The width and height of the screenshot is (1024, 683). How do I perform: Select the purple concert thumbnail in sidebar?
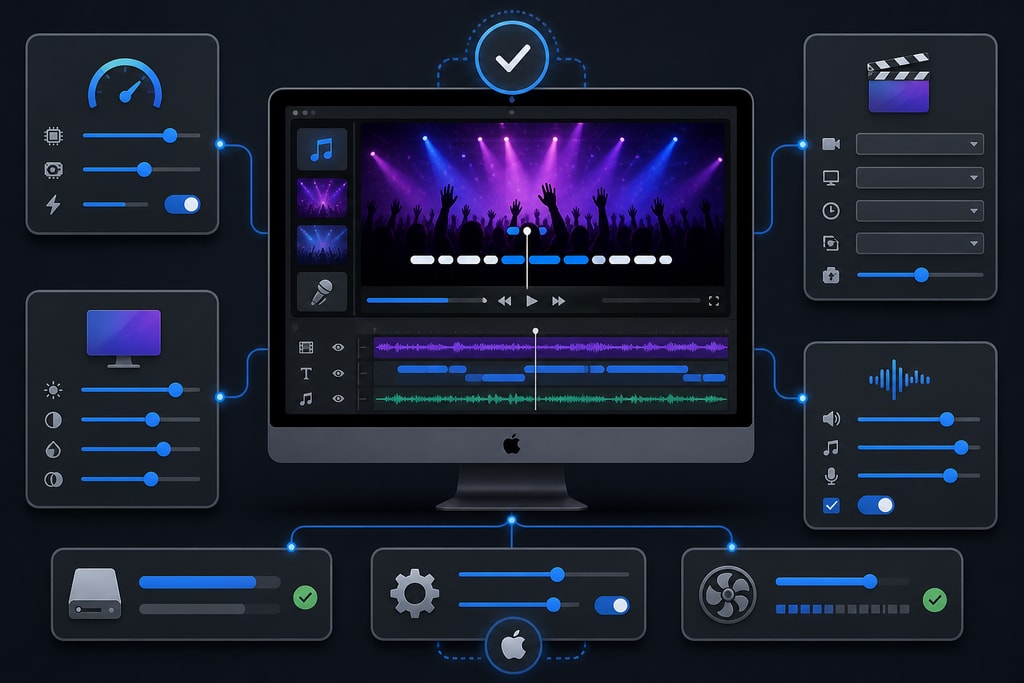click(322, 197)
